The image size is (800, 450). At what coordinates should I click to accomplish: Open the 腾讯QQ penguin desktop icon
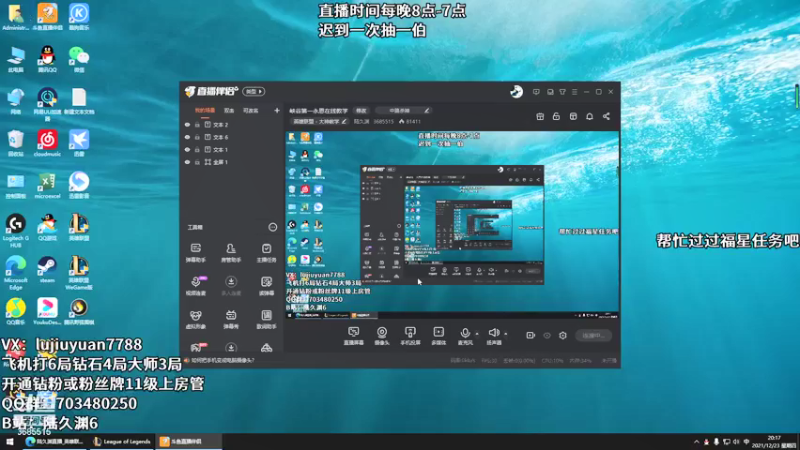47,59
